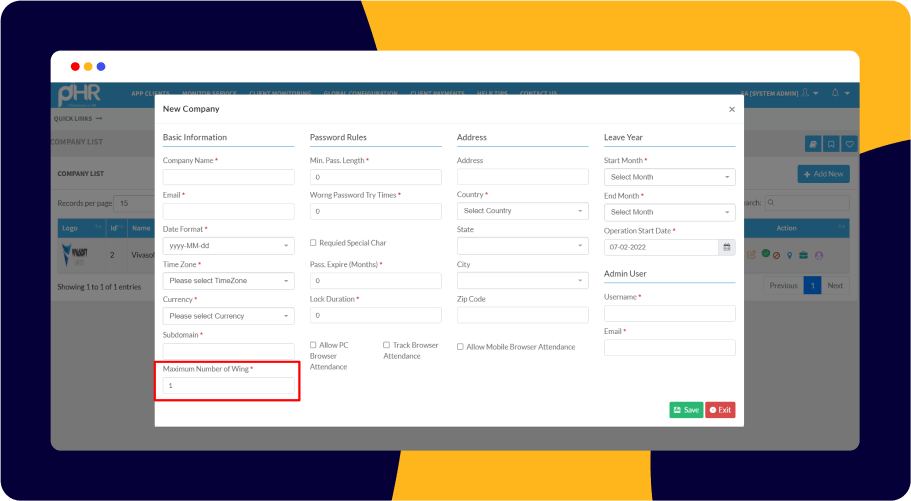This screenshot has height=501, width=911.
Task: Click the company list search box
Action: (x=806, y=203)
